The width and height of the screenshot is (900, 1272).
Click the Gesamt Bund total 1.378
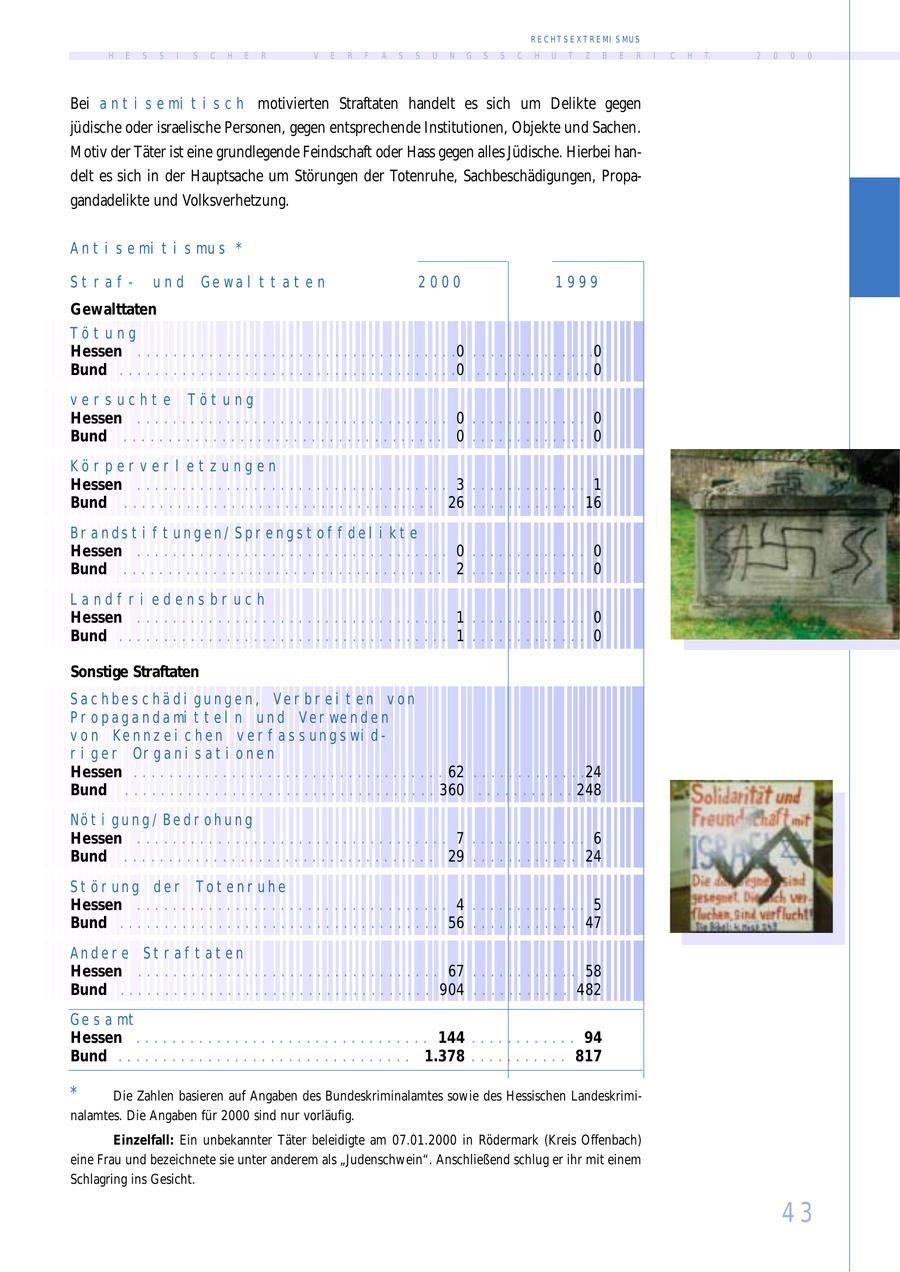pos(445,1056)
